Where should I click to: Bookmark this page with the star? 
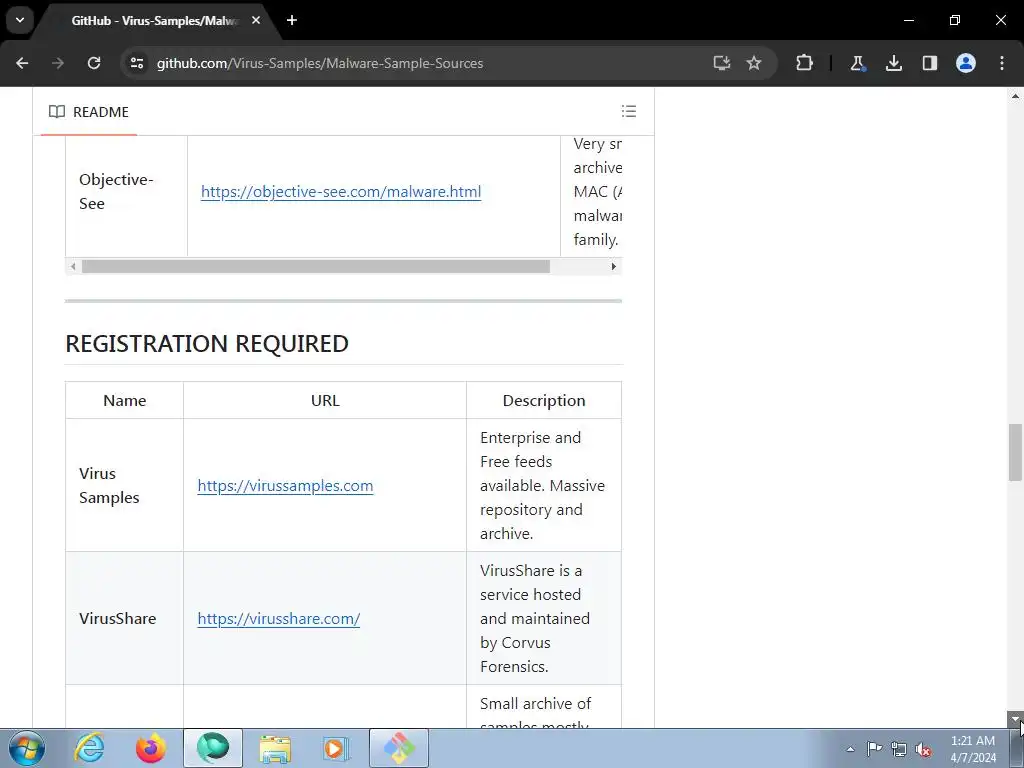pyautogui.click(x=754, y=63)
